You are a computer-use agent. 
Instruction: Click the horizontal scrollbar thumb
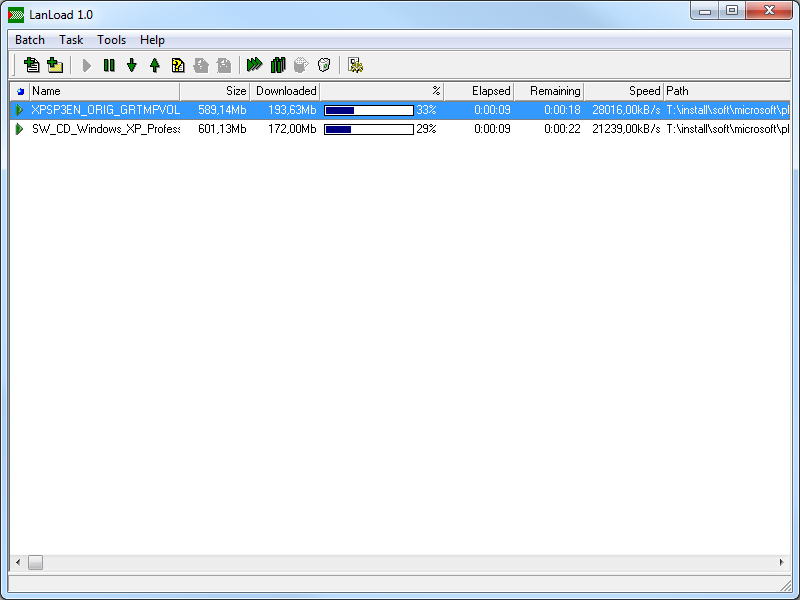(35, 562)
